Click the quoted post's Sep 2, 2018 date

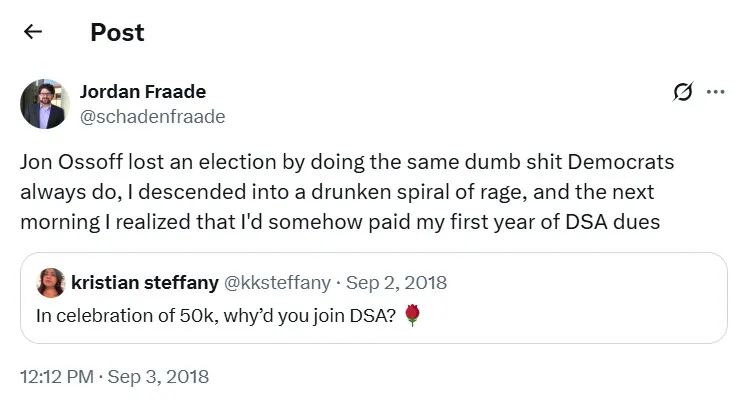[396, 283]
